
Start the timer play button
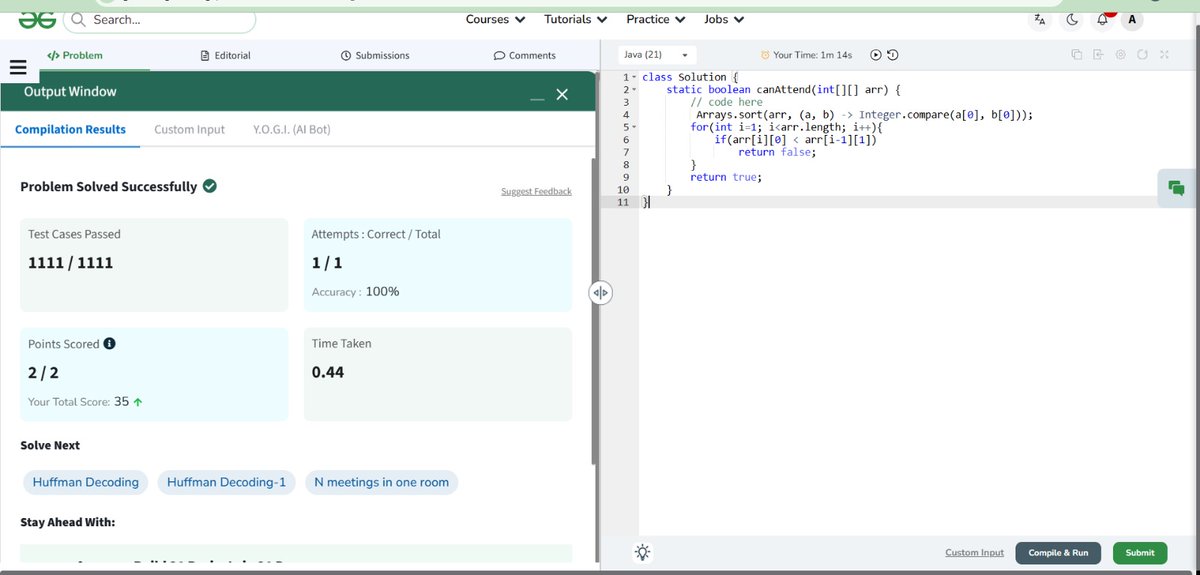tap(876, 55)
